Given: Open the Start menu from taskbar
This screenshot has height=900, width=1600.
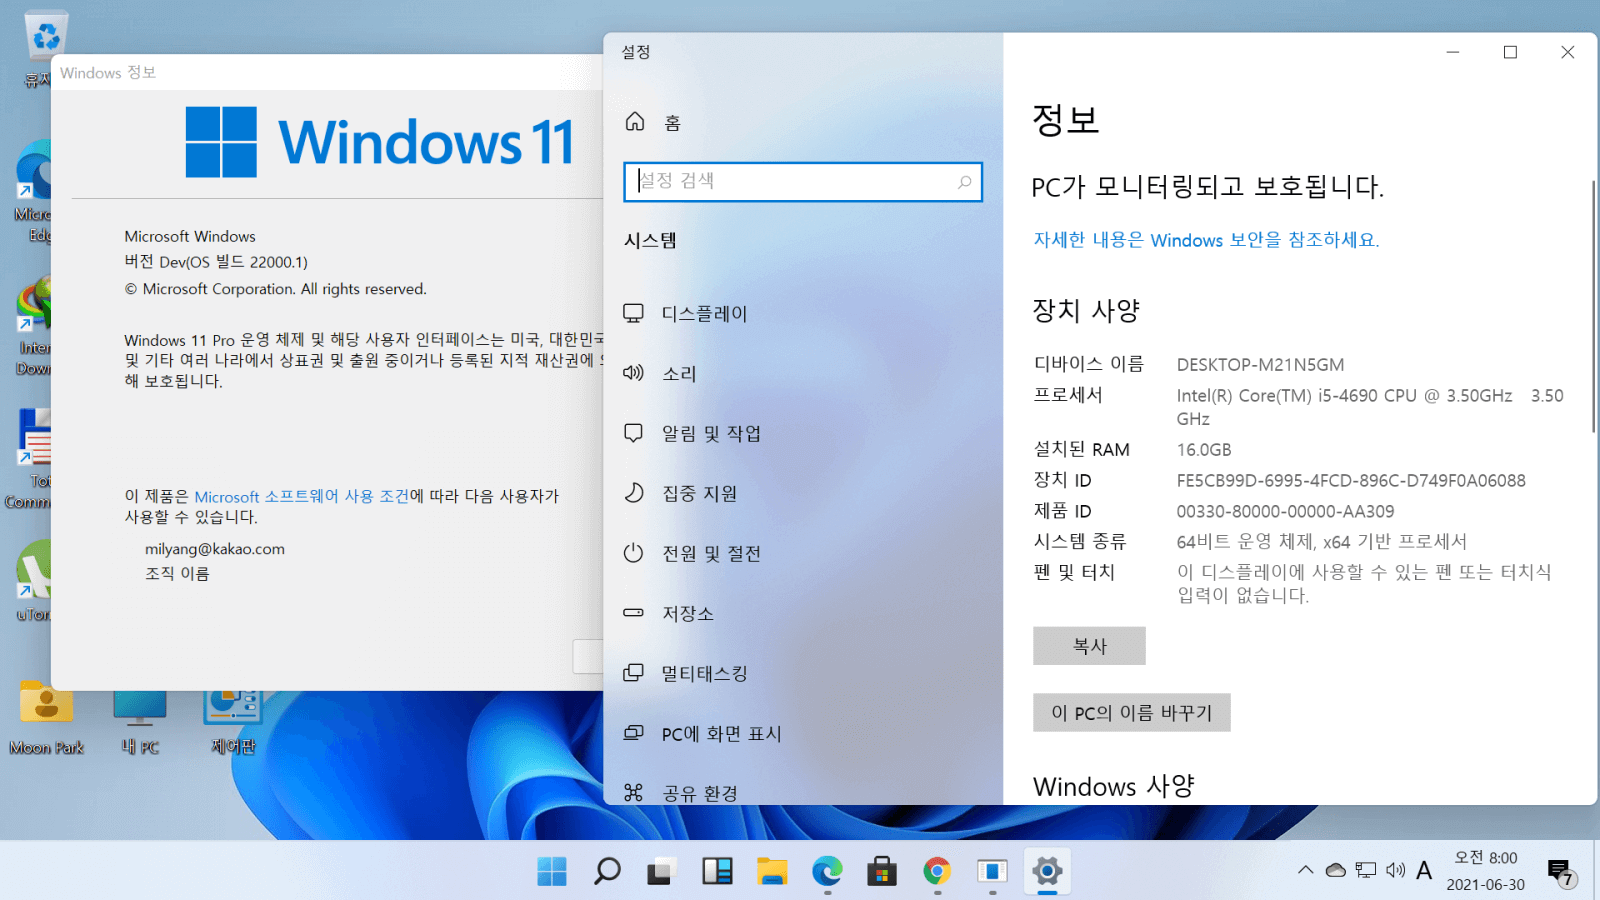Looking at the screenshot, I should tap(551, 871).
